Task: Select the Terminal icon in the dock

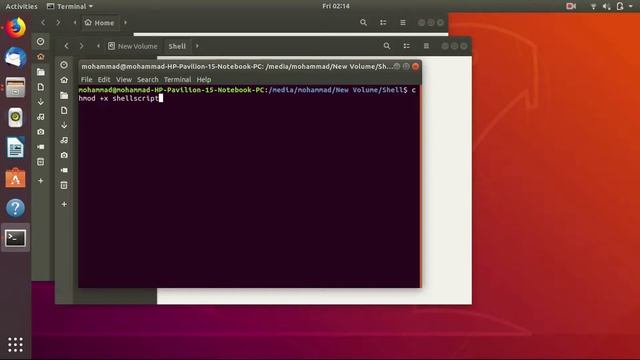Action: pyautogui.click(x=16, y=238)
